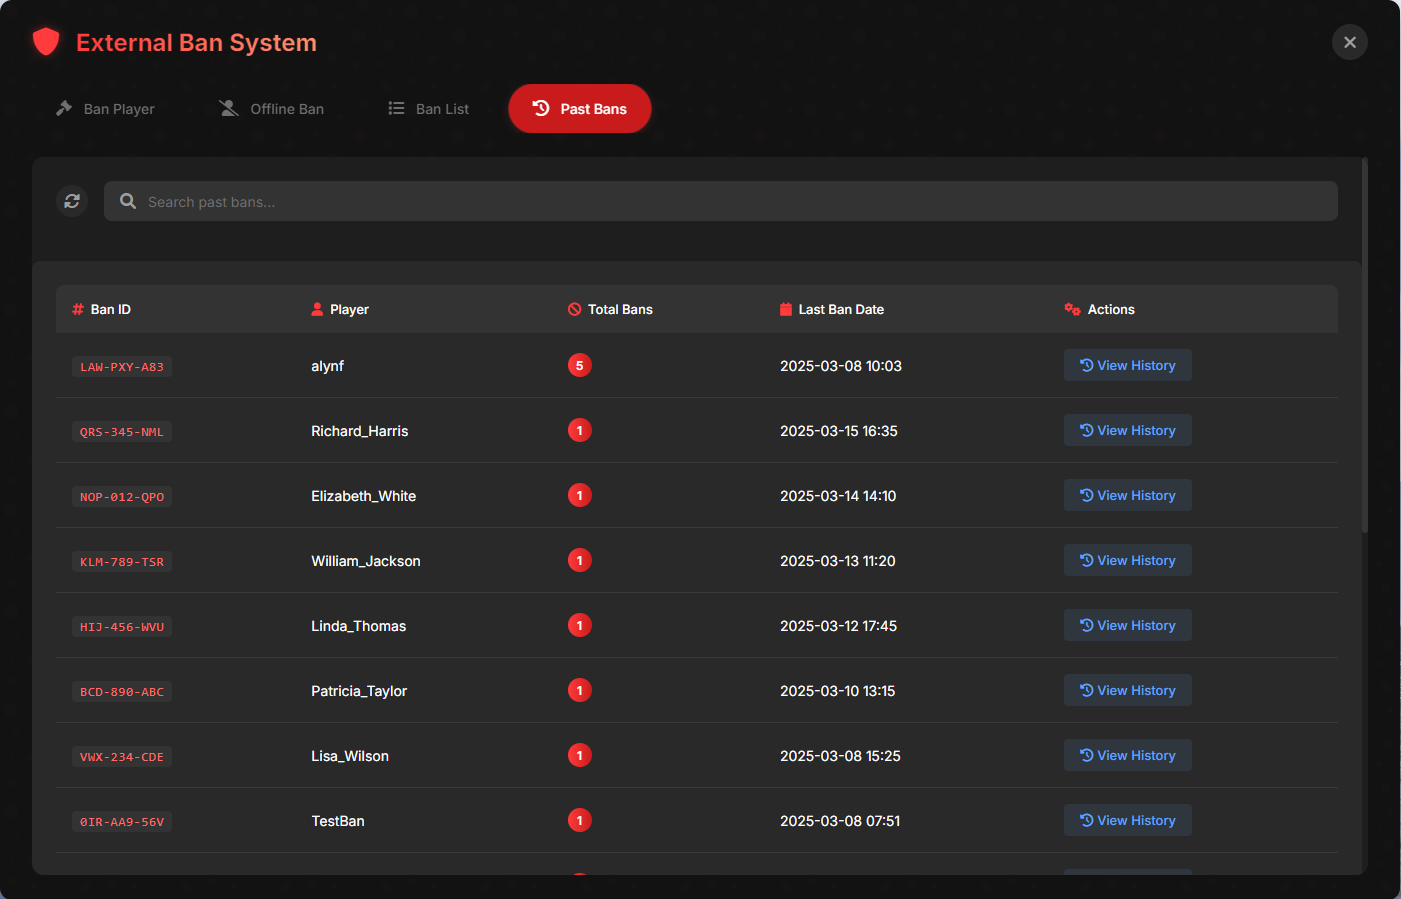Click the red shield logo icon
The width and height of the screenshot is (1401, 899).
46,42
